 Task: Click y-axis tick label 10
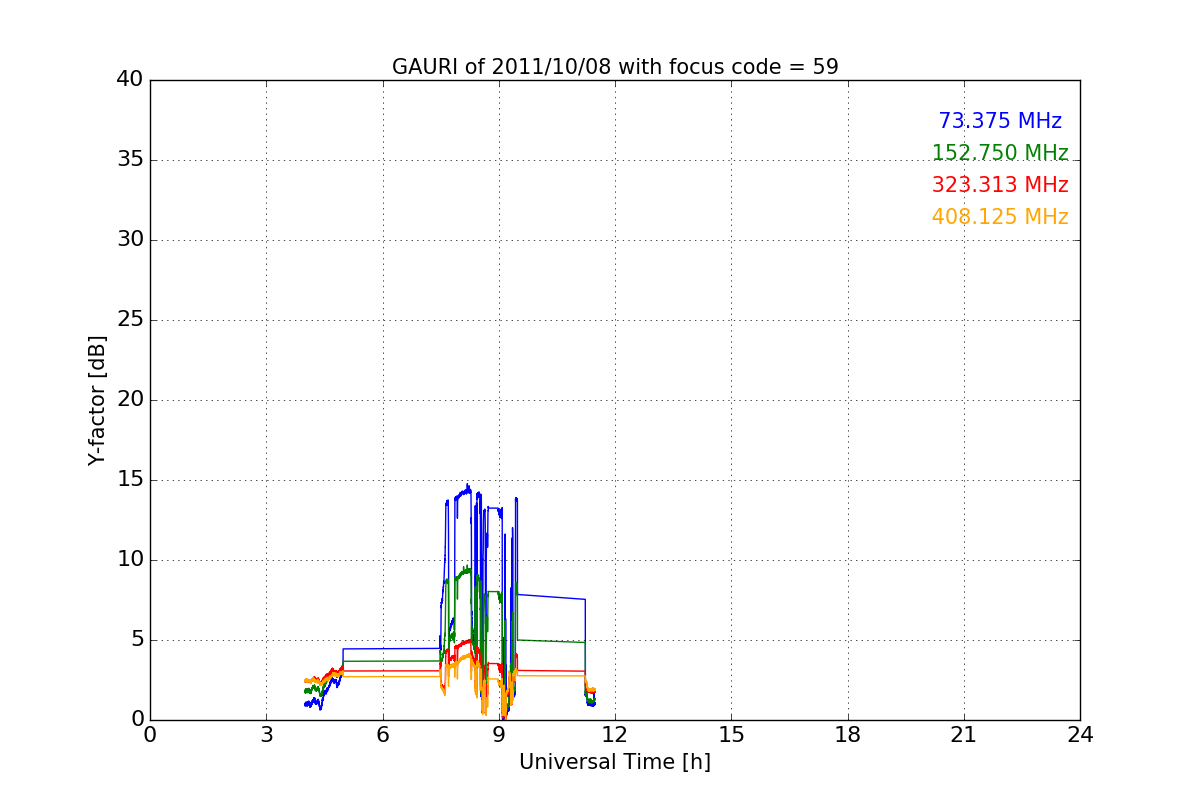(130, 560)
